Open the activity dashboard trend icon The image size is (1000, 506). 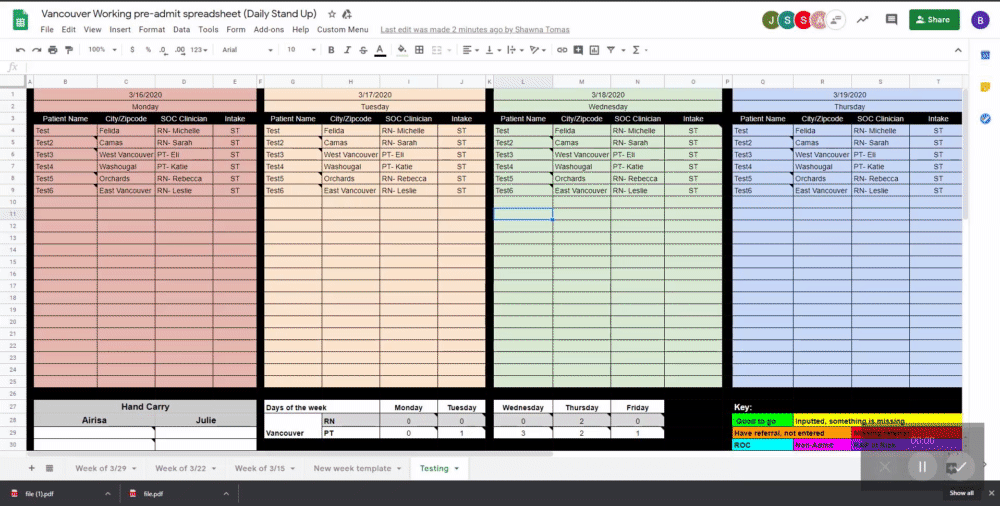point(862,20)
